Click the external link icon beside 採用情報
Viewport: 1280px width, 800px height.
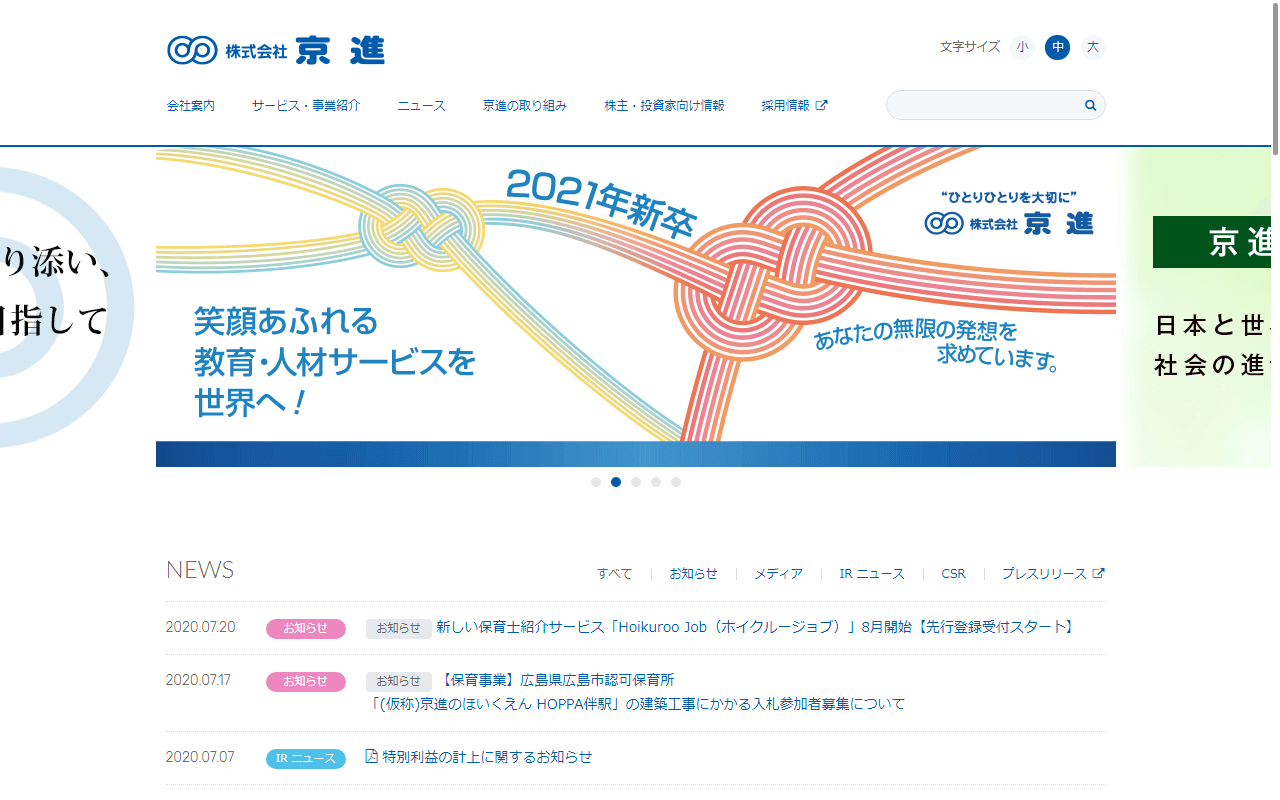[822, 105]
